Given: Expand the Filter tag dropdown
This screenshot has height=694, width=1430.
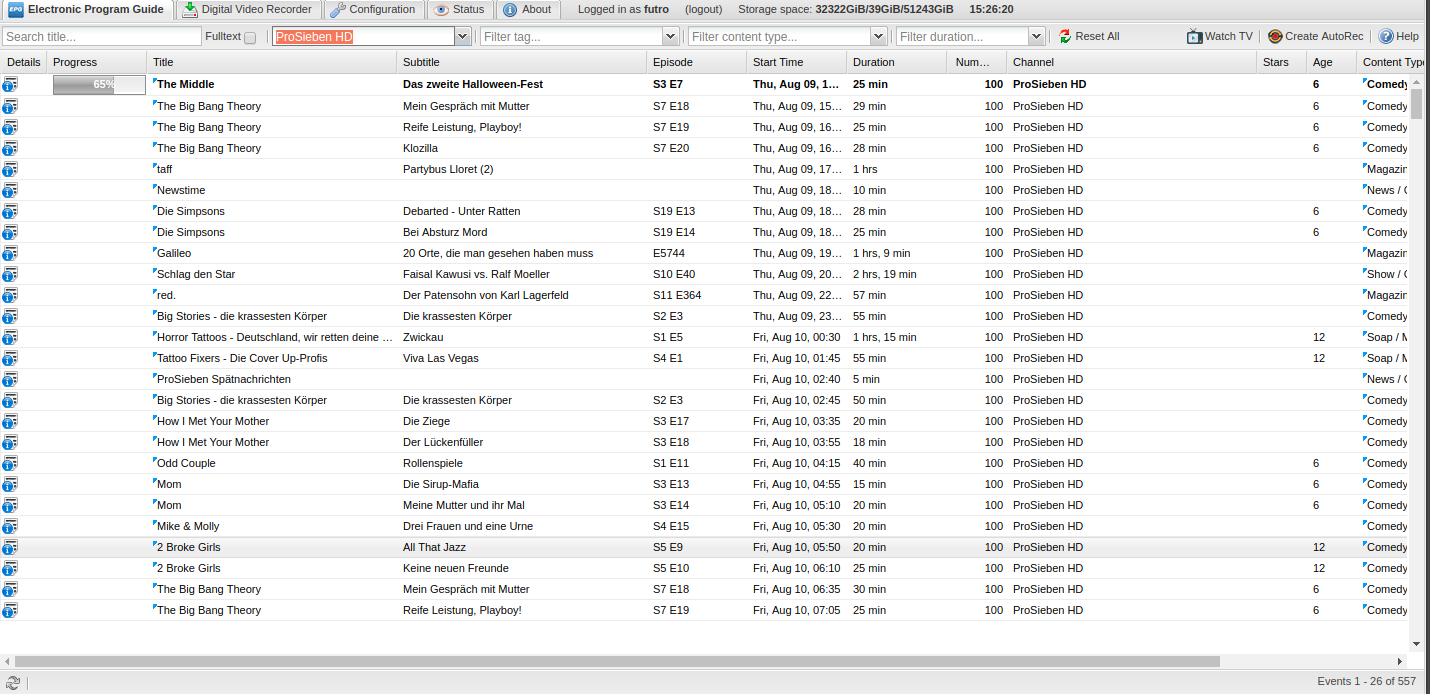Looking at the screenshot, I should [x=671, y=37].
